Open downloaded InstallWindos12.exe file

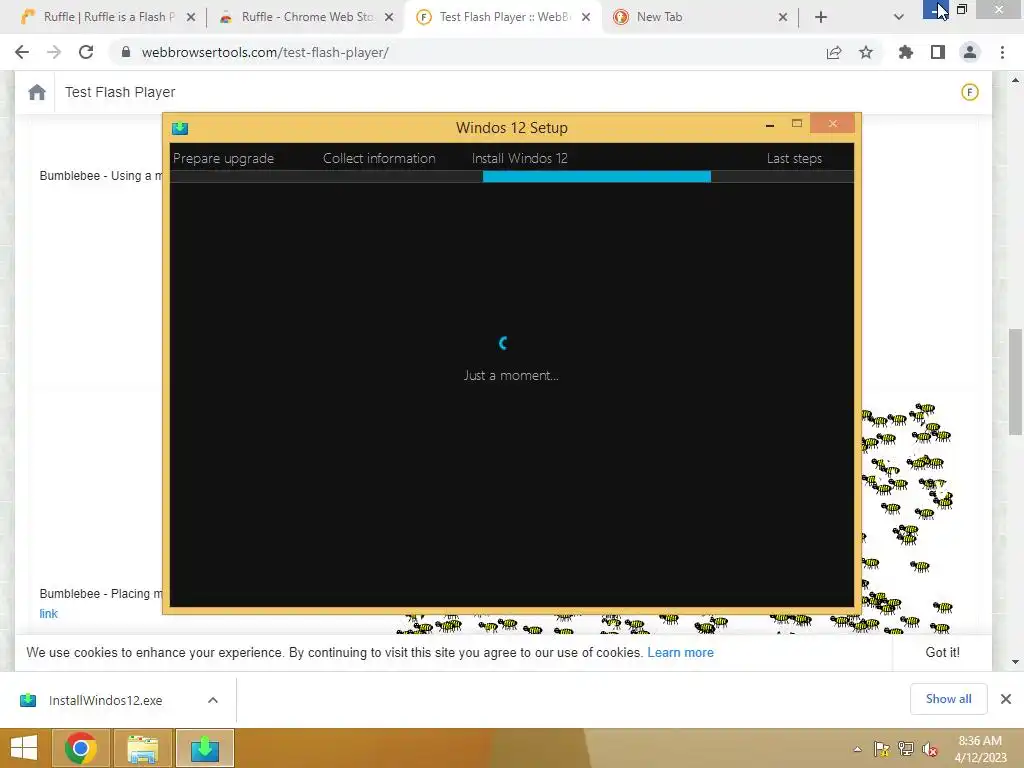tap(105, 700)
